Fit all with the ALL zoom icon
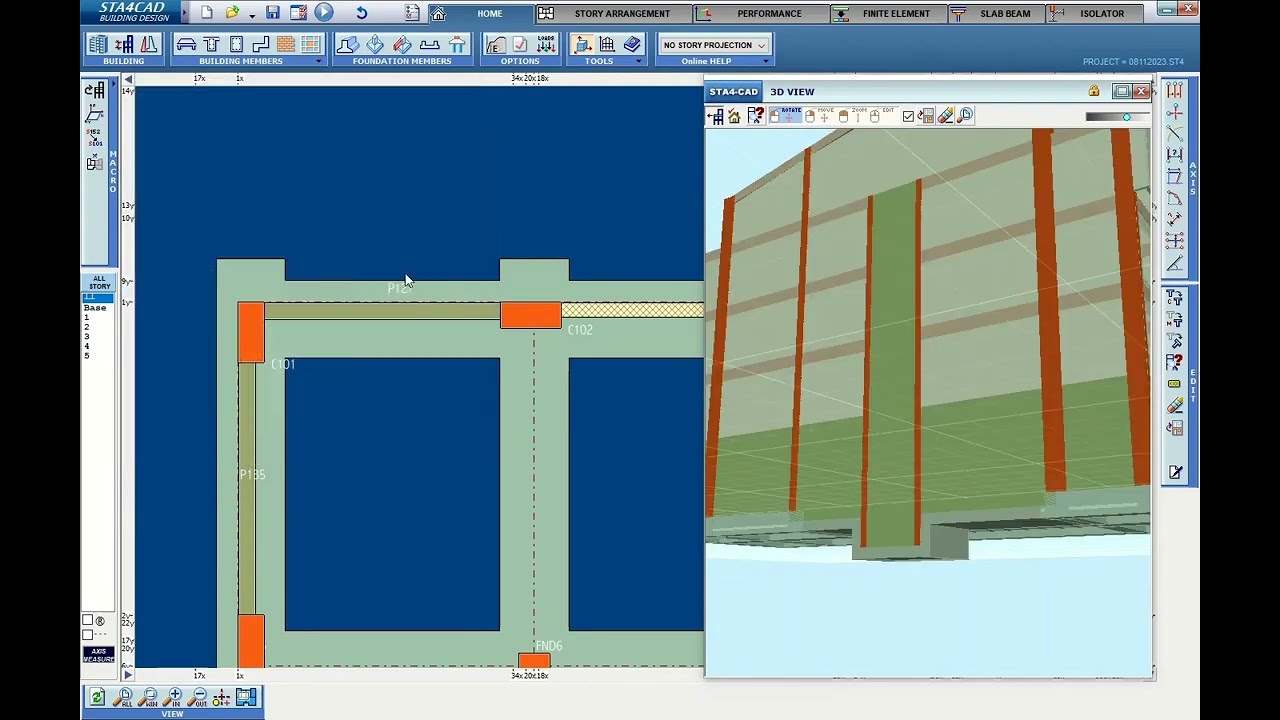 pyautogui.click(x=124, y=697)
